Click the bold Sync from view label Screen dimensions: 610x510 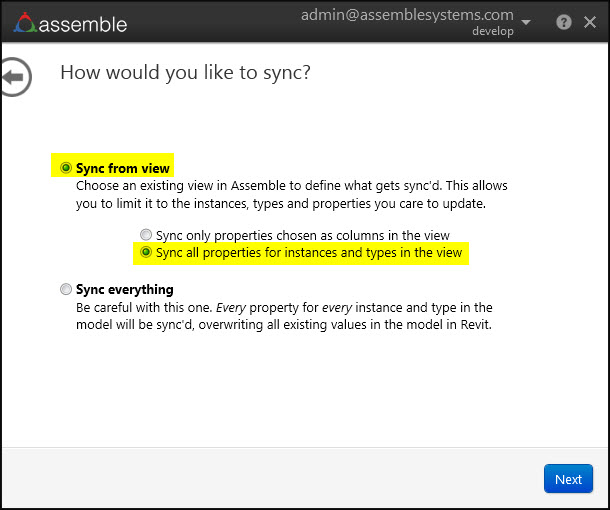coord(123,168)
